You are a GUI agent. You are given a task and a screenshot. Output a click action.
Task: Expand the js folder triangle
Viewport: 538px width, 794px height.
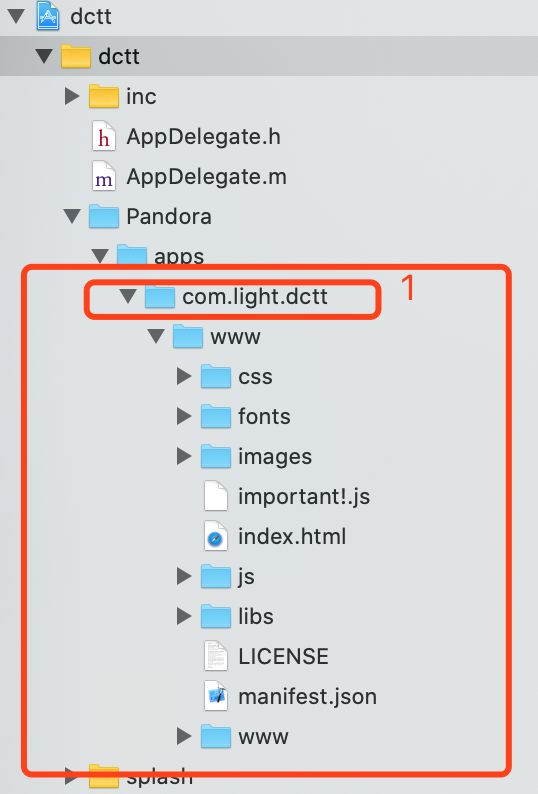pos(184,576)
